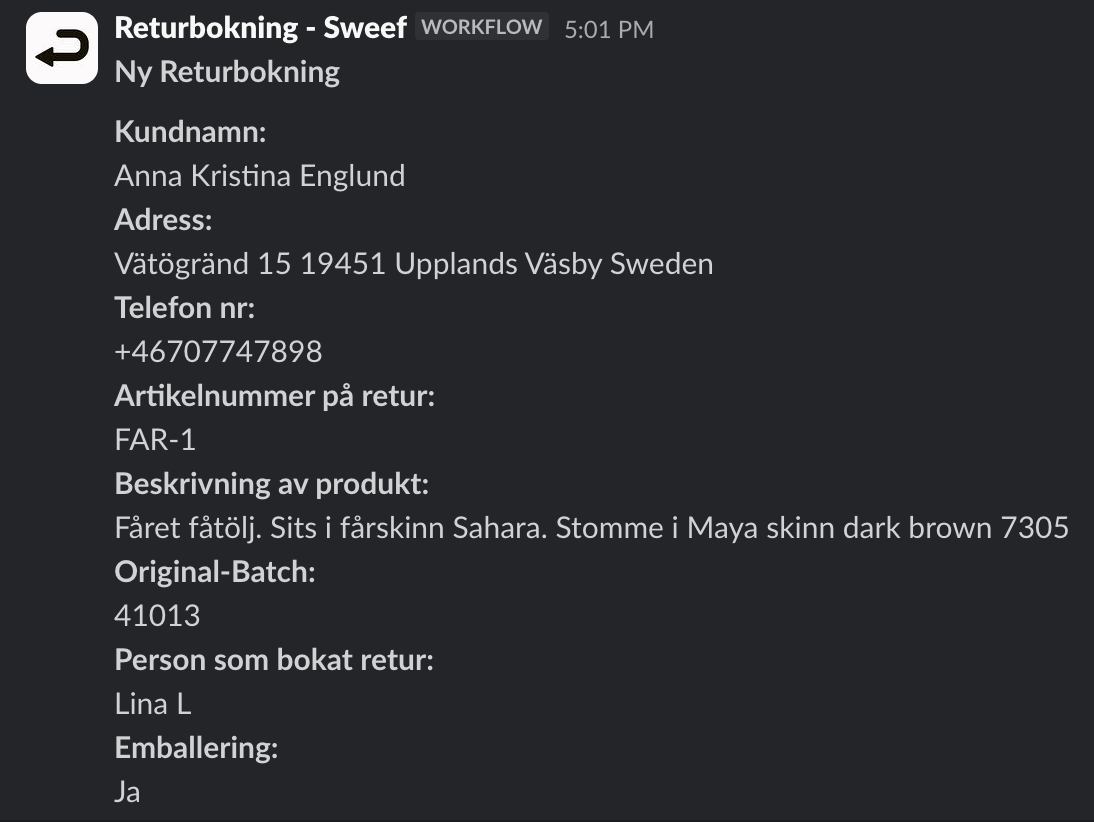Viewport: 1094px width, 822px height.
Task: Click the "Person som bokat retur:" label
Action: click(274, 660)
